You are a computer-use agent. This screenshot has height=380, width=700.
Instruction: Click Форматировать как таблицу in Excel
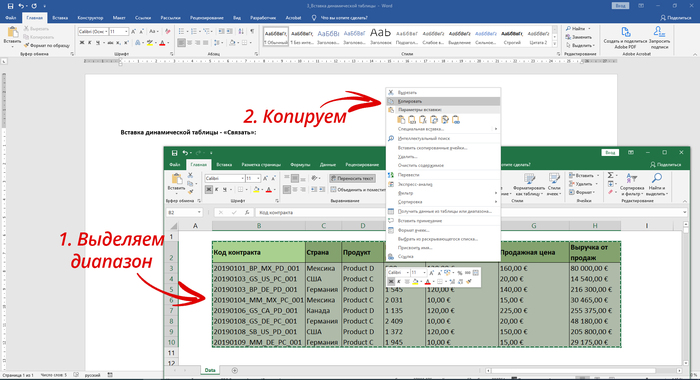tap(529, 184)
